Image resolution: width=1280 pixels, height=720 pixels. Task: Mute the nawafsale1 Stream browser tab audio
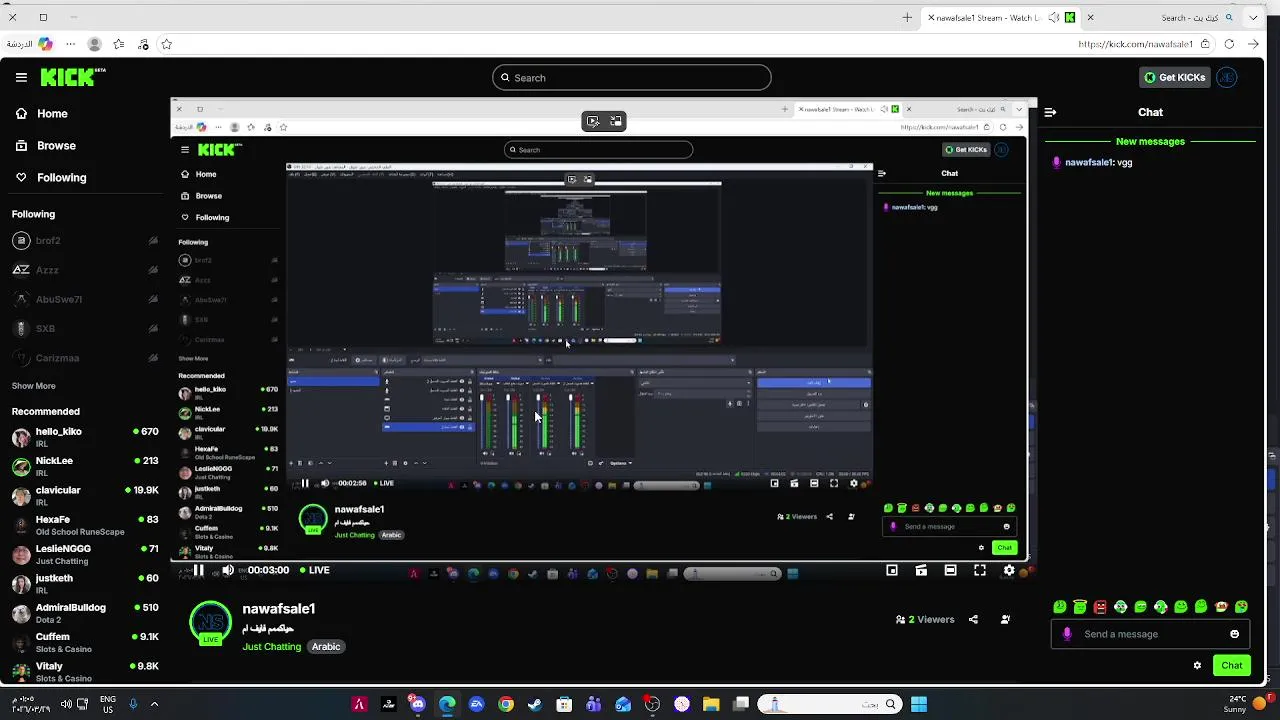[x=1053, y=17]
